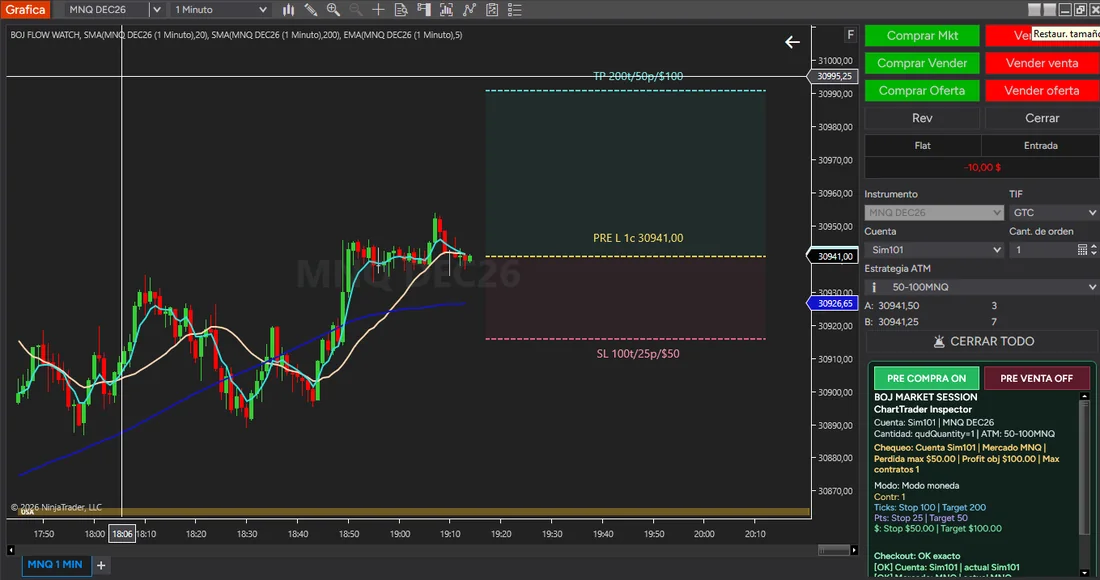The width and height of the screenshot is (1100, 580).
Task: Toggle the Chart Trader panel icon
Action: [424, 10]
